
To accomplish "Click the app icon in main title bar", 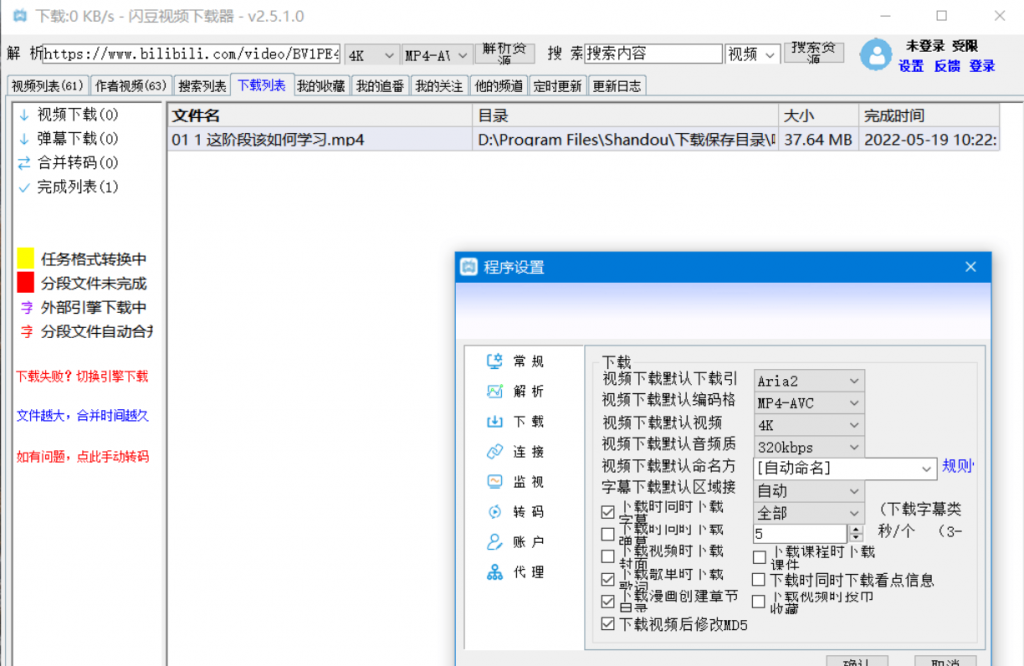I will (20, 16).
